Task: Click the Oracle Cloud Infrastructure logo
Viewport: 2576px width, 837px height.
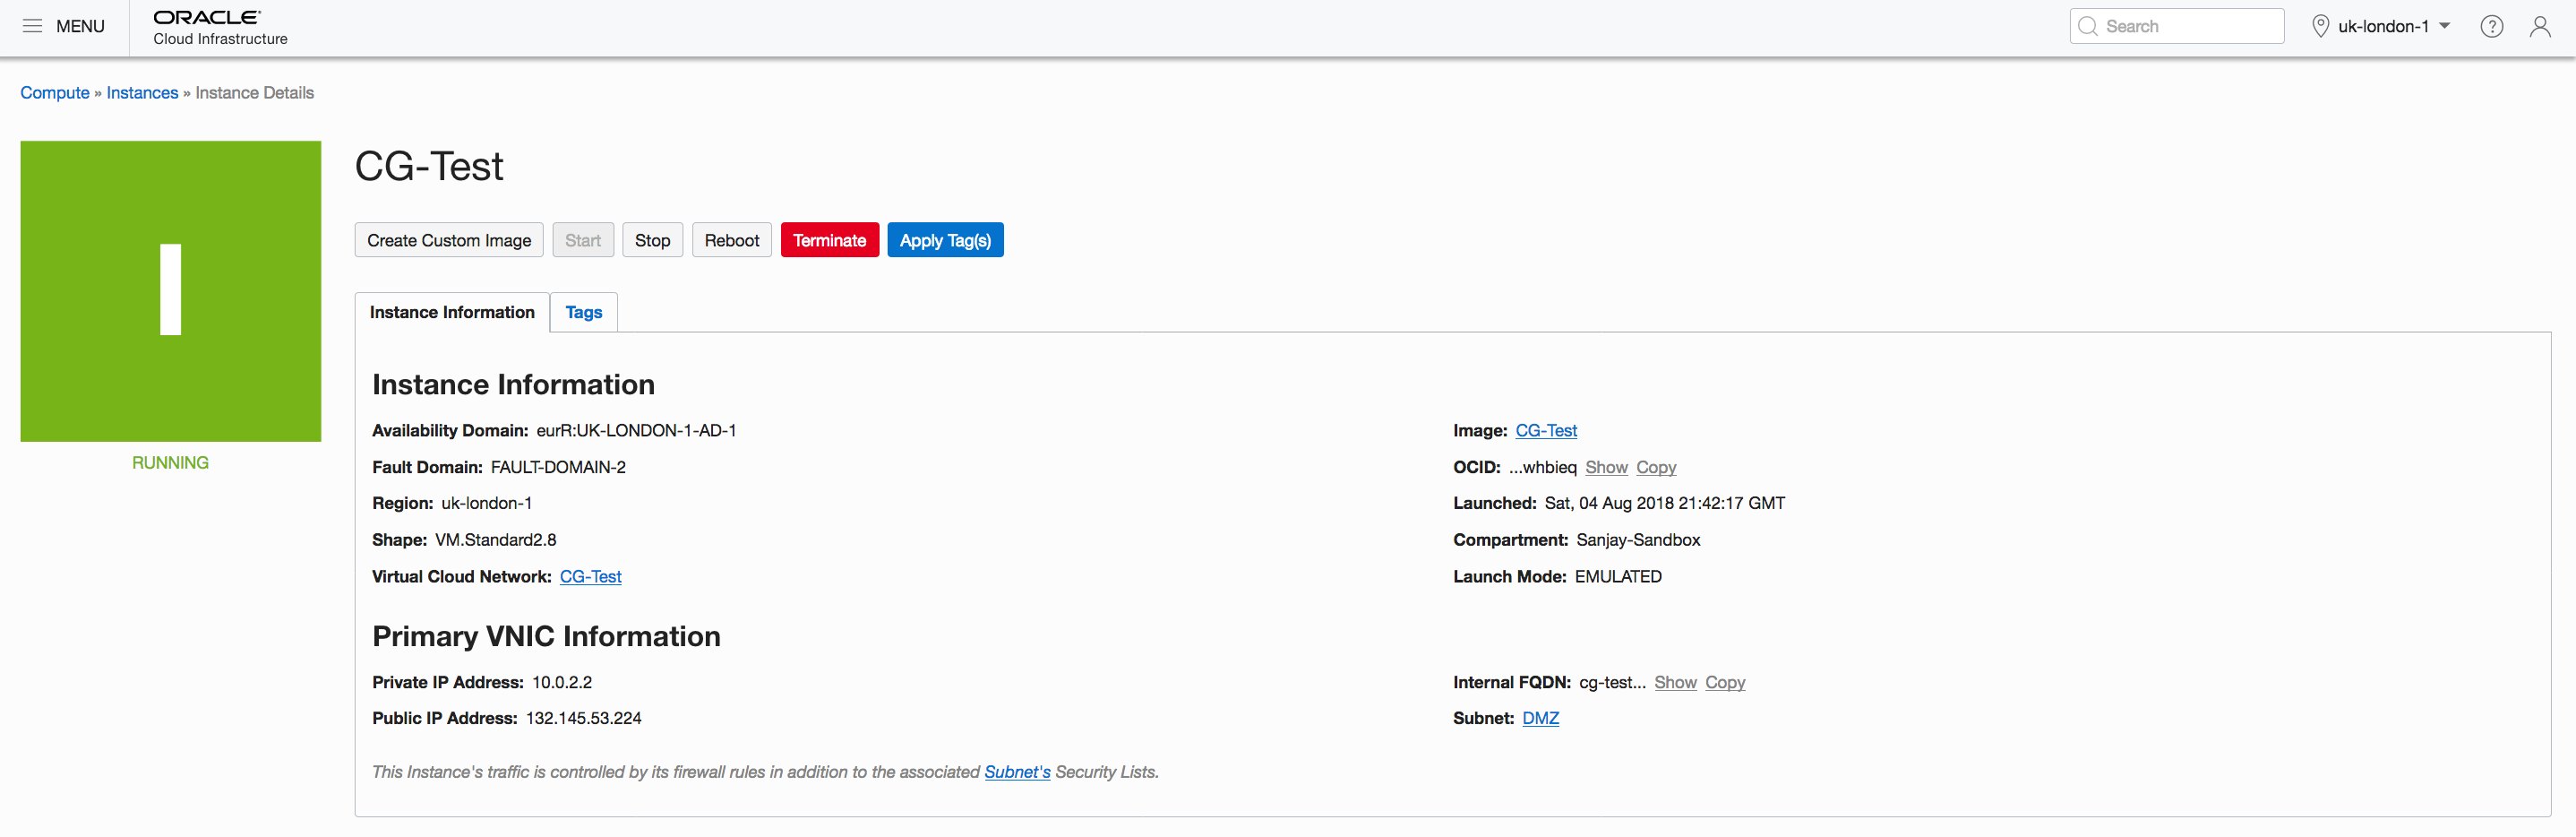Action: [220, 27]
